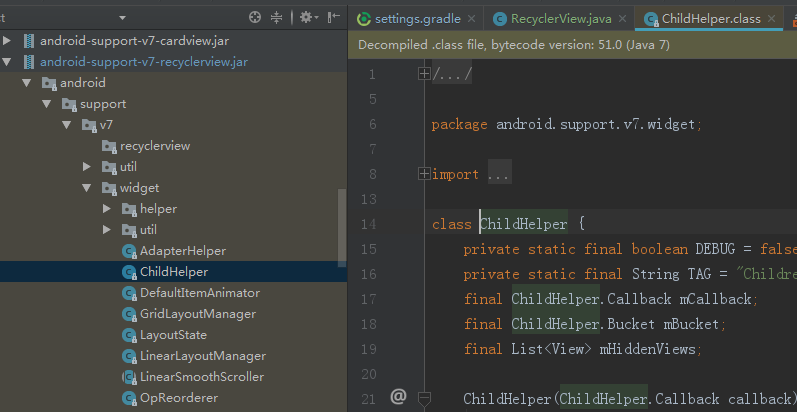
Task: Click the collapse all icon
Action: pos(277,18)
